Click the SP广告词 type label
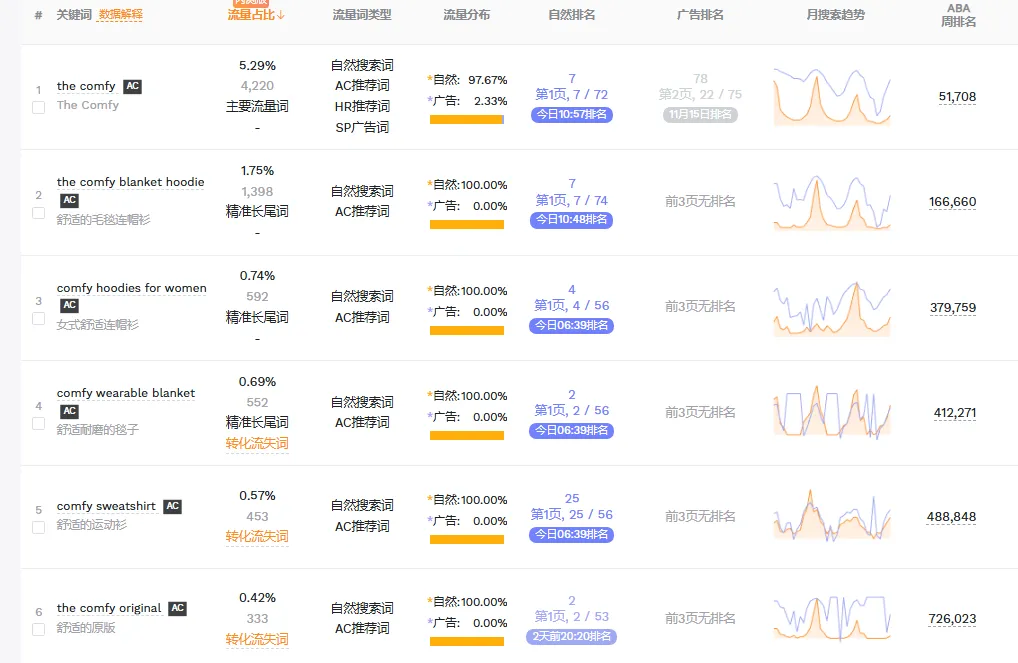The image size is (1018, 663). [362, 127]
